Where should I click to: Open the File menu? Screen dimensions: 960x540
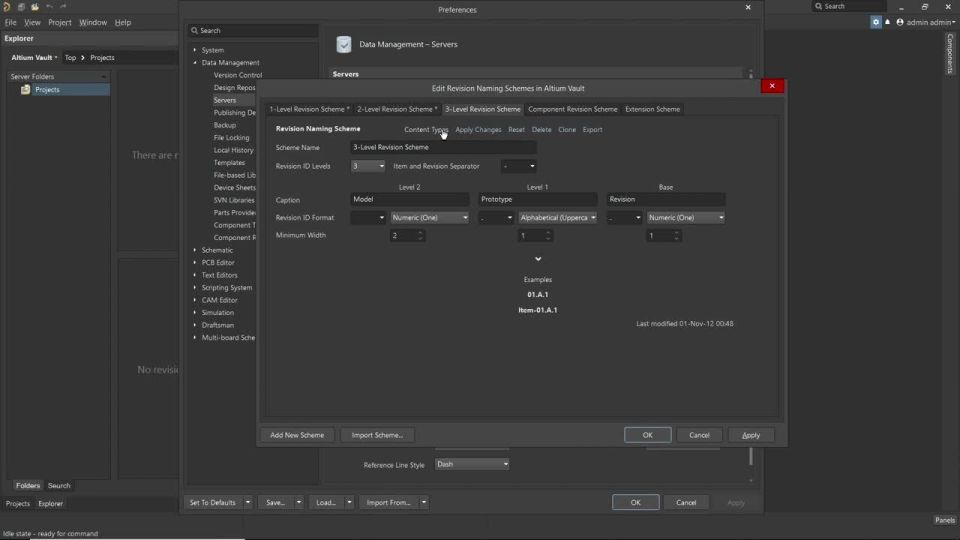click(x=10, y=22)
